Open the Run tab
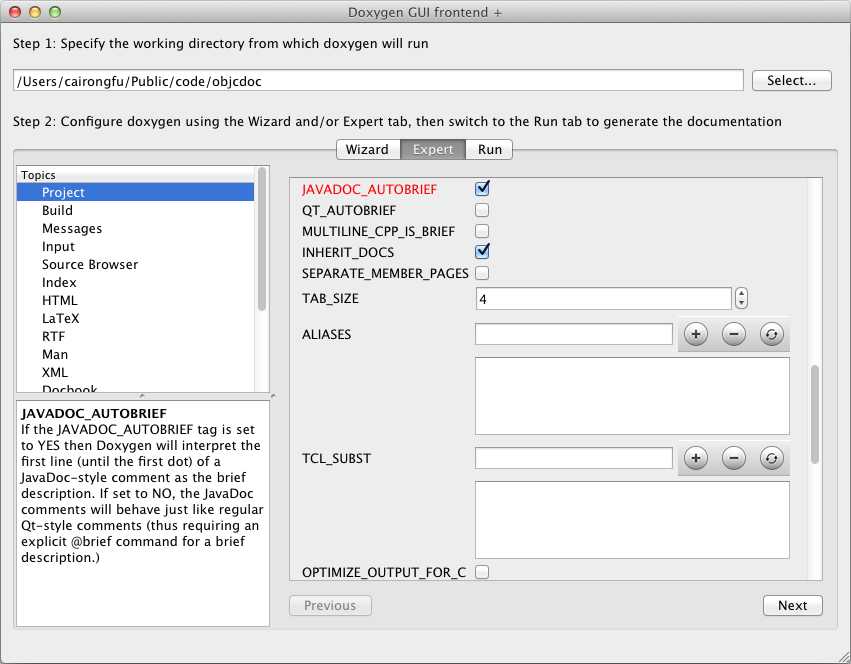This screenshot has height=664, width=851. click(x=490, y=149)
